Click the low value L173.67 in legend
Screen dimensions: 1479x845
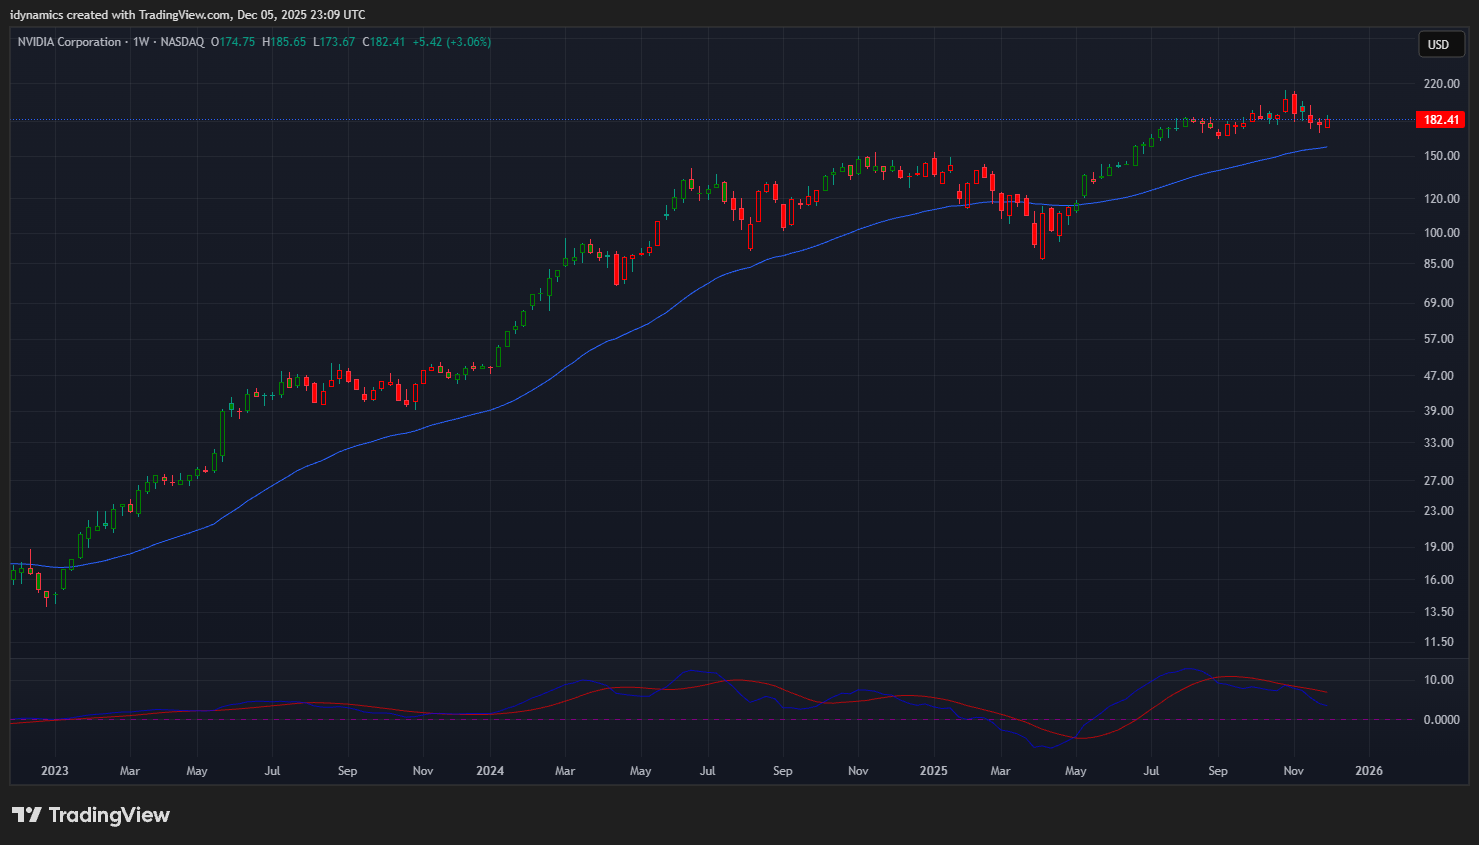point(334,42)
